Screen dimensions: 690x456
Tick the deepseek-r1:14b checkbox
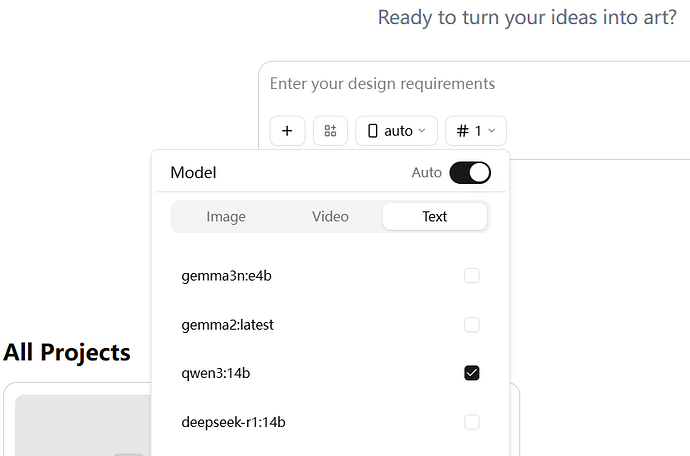point(472,422)
